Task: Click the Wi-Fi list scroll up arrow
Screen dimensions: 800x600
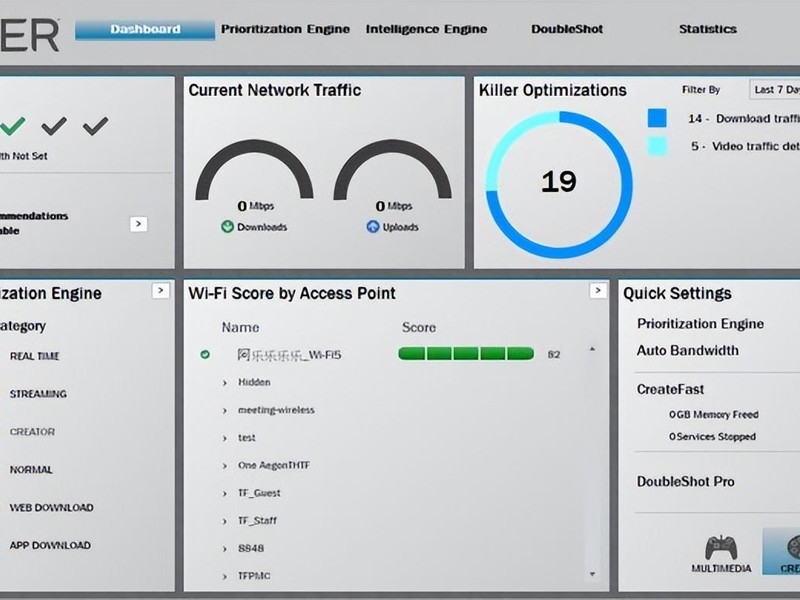Action: pos(592,349)
